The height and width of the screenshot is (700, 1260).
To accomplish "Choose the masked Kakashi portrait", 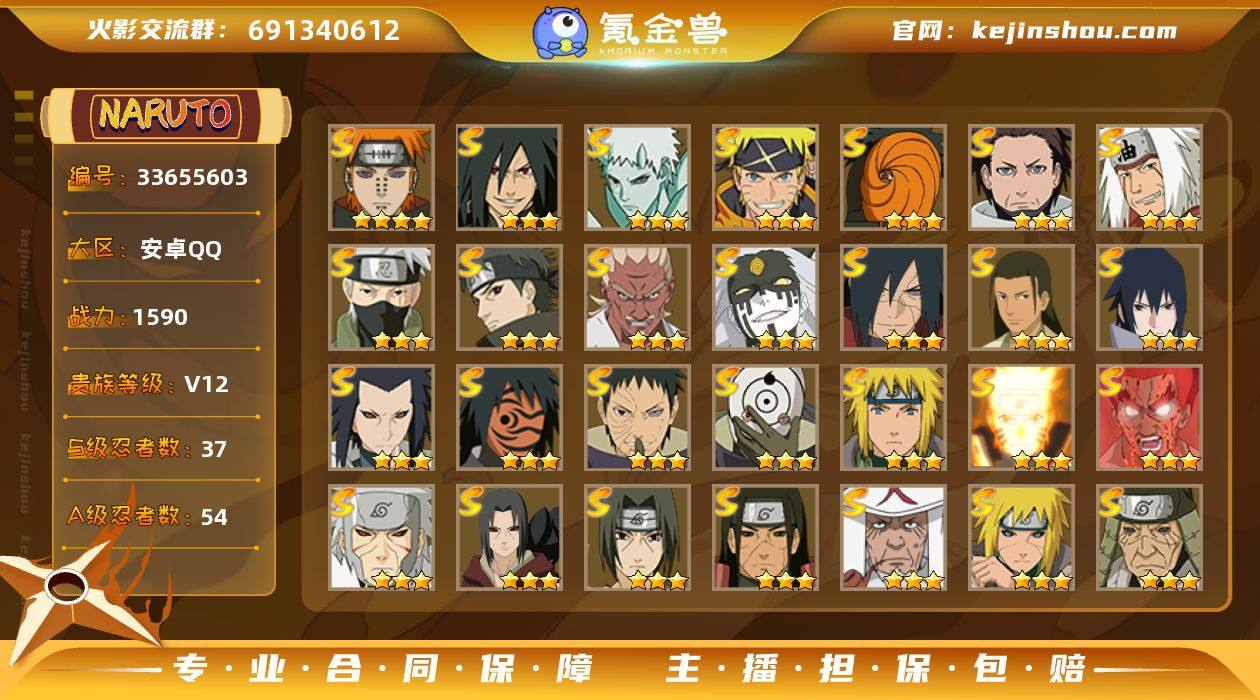I will click(x=381, y=298).
